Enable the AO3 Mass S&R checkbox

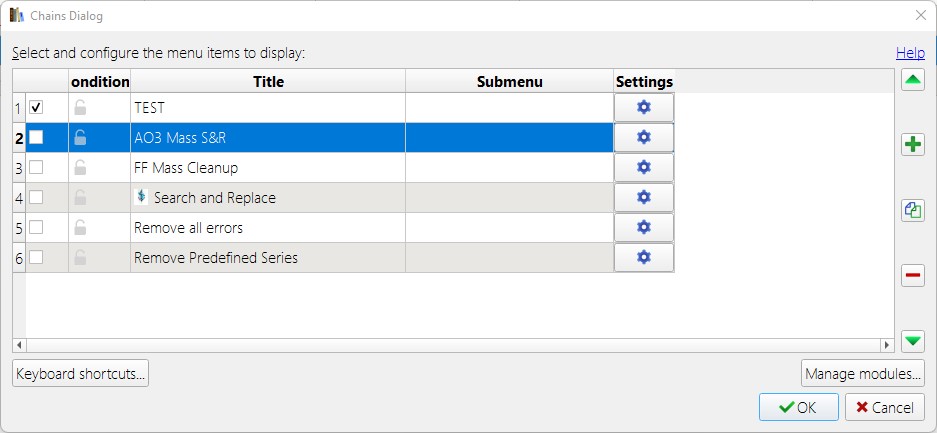click(x=36, y=137)
